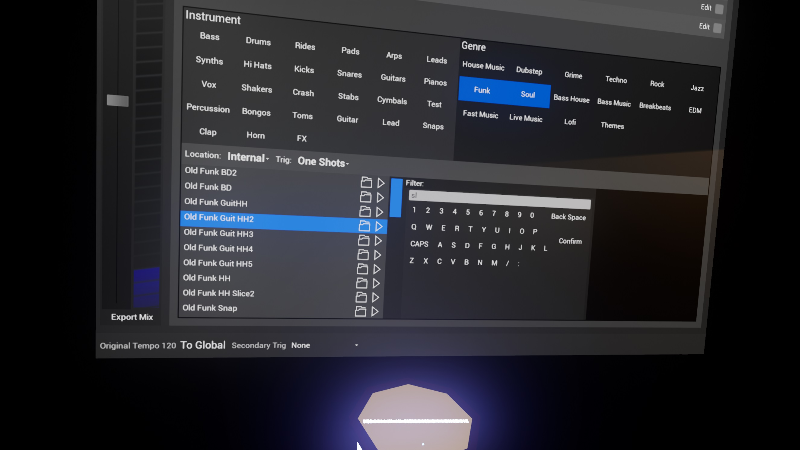Toggle the Soul genre filter
The image size is (800, 450).
click(528, 94)
